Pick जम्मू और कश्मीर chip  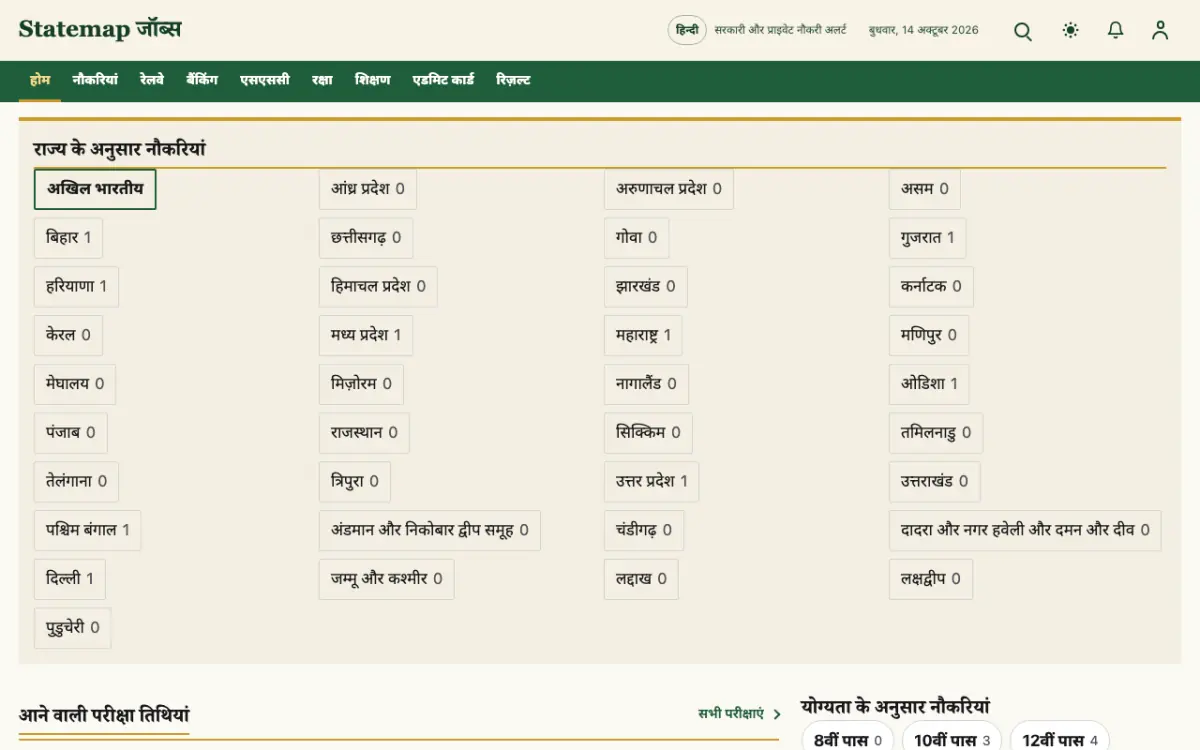tap(387, 579)
